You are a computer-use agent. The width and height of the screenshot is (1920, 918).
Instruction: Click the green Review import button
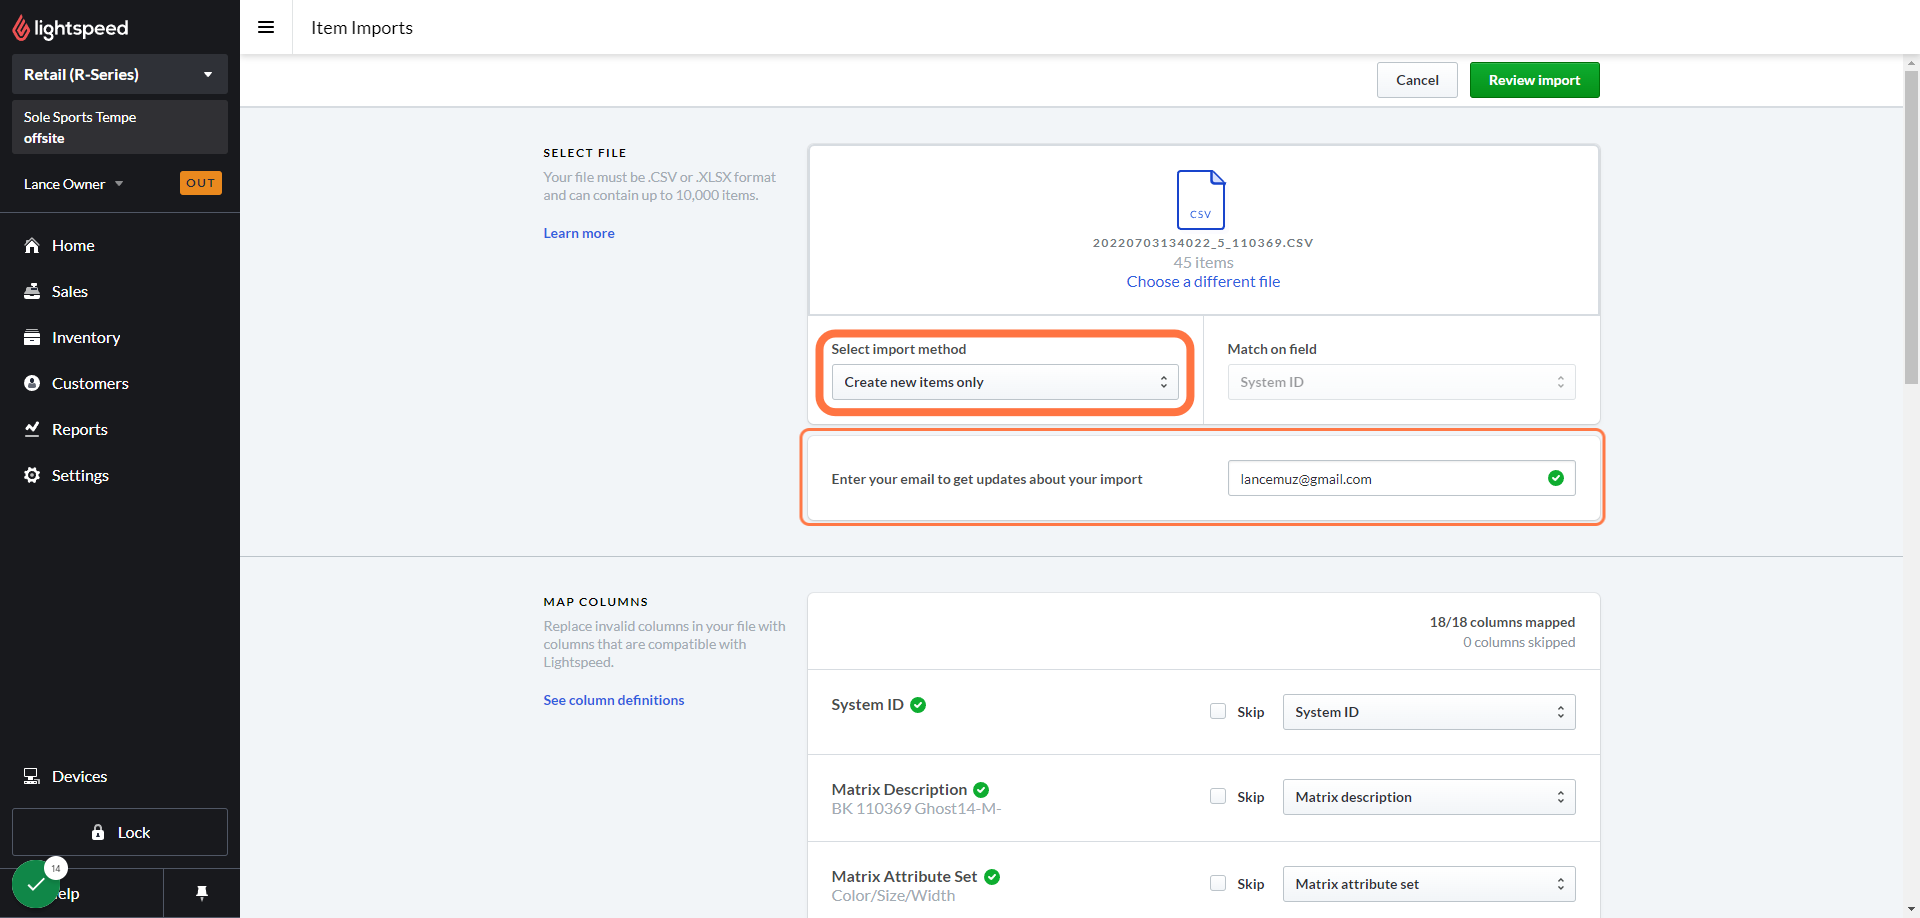coord(1534,80)
